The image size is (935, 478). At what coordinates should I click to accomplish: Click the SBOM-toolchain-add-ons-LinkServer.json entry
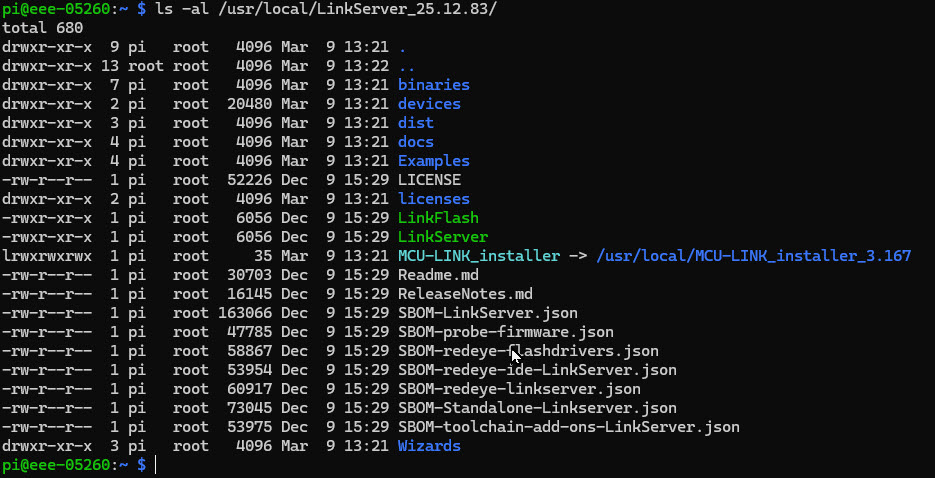click(568, 427)
